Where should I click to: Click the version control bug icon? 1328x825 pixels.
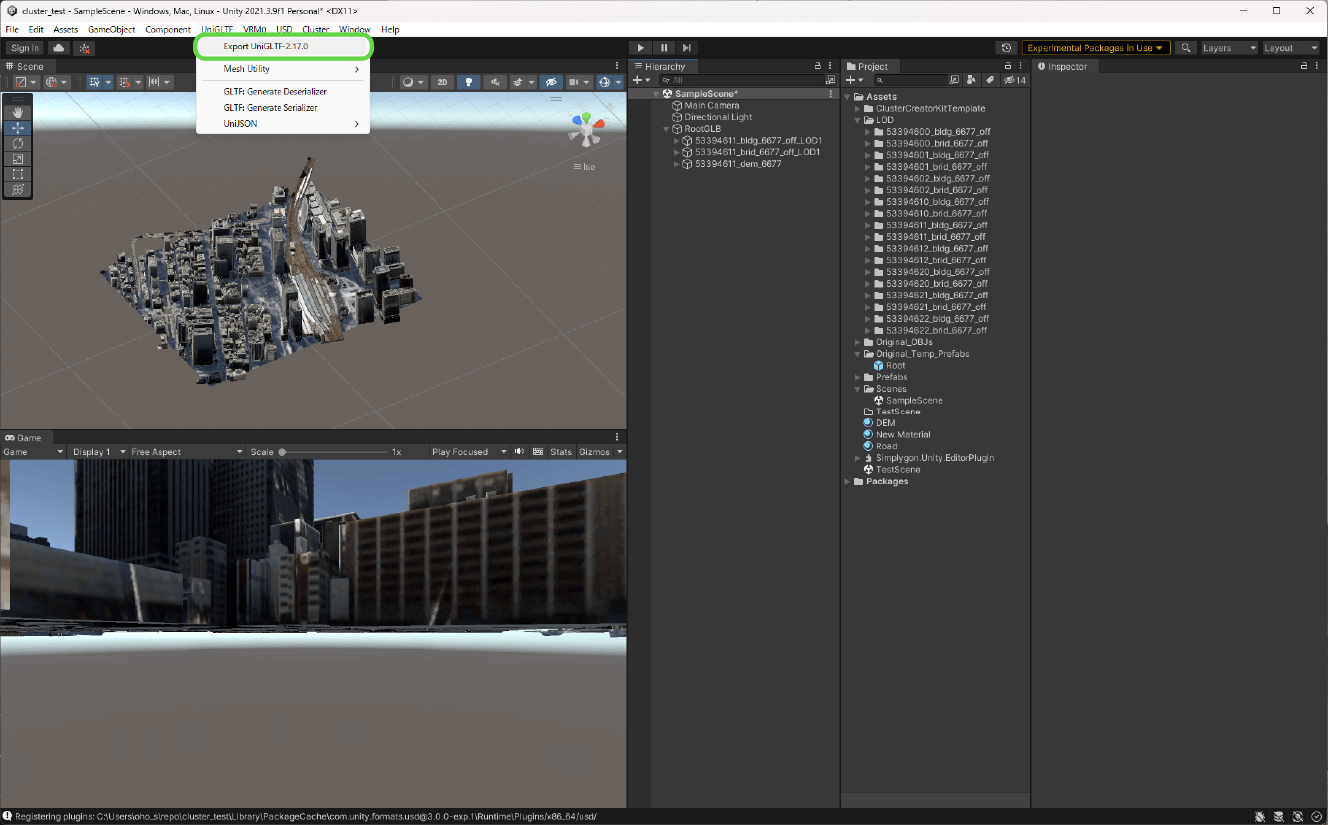click(84, 48)
